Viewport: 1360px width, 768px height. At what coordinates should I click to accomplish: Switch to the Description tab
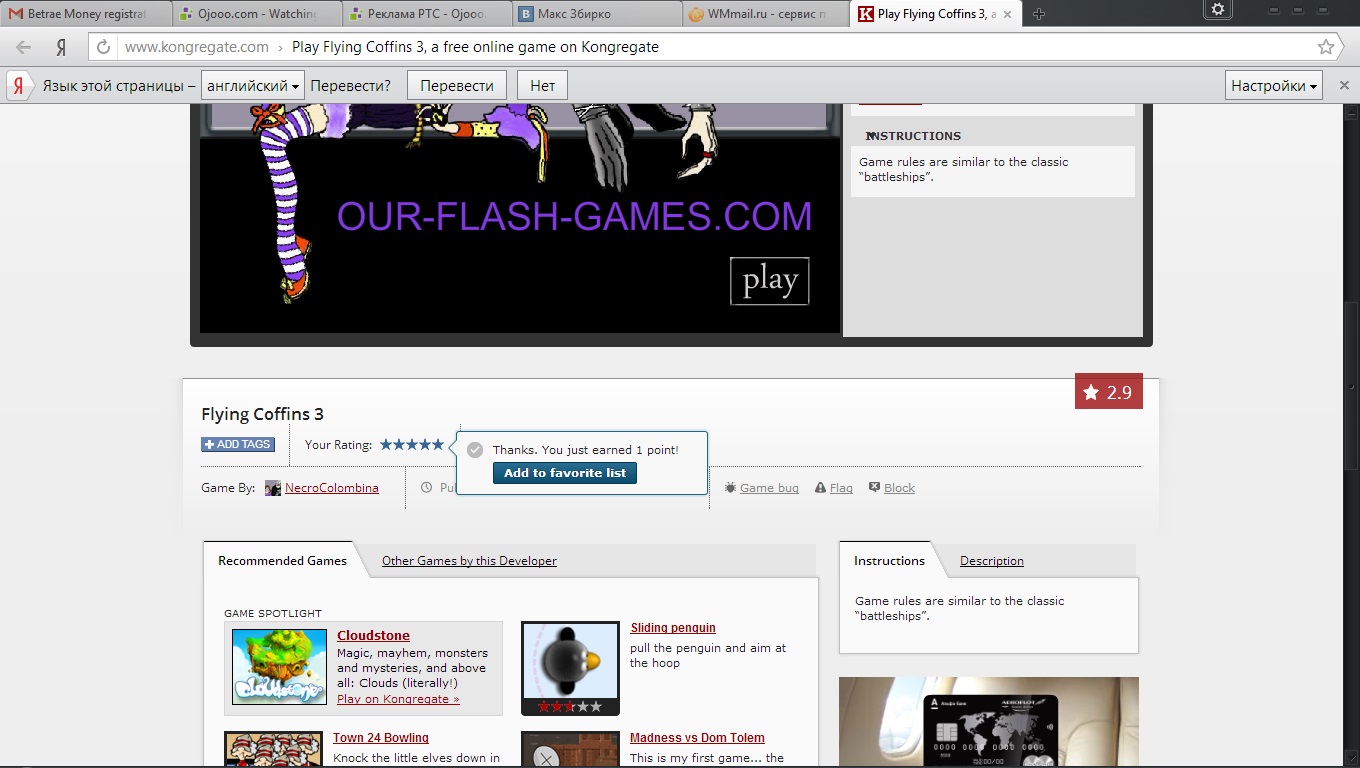(x=992, y=561)
